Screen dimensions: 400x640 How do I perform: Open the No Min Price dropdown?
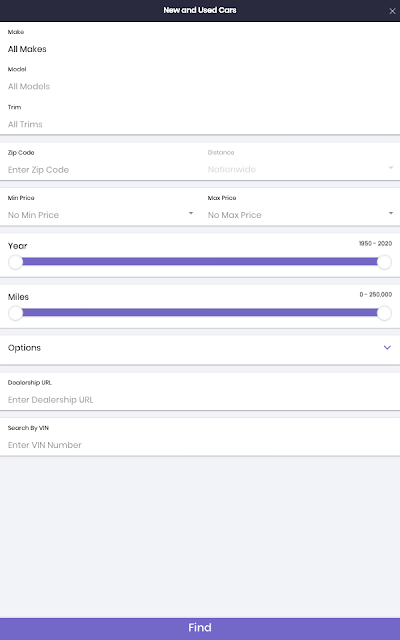pos(100,215)
